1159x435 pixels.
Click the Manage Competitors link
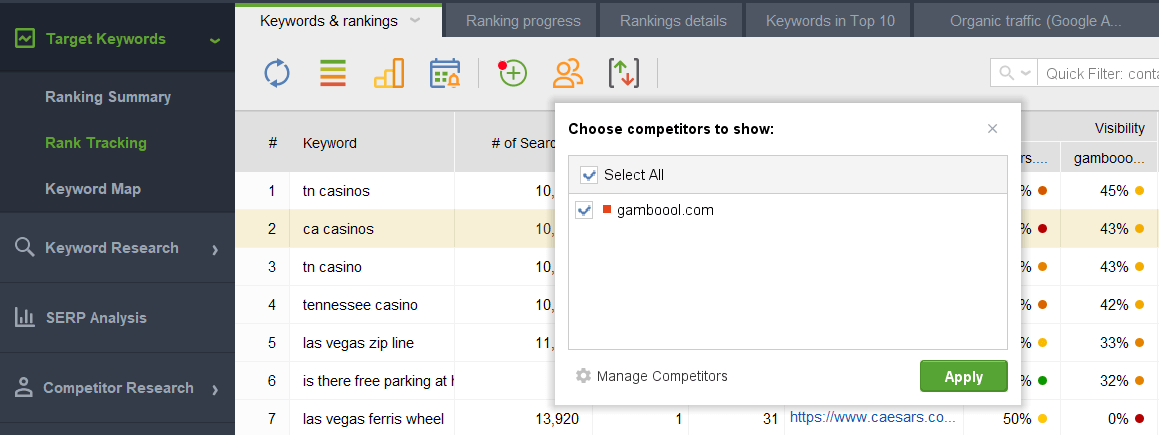point(662,376)
